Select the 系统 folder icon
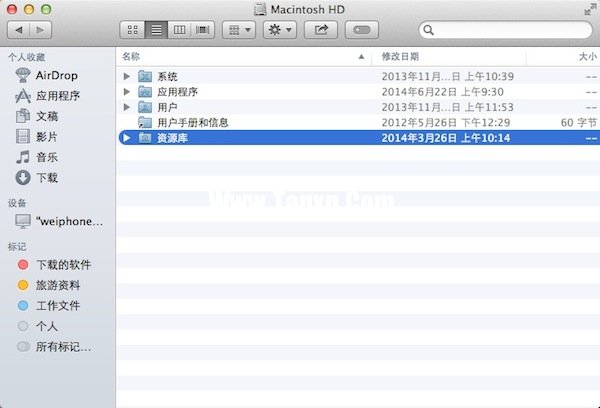This screenshot has height=408, width=600. pyautogui.click(x=145, y=76)
